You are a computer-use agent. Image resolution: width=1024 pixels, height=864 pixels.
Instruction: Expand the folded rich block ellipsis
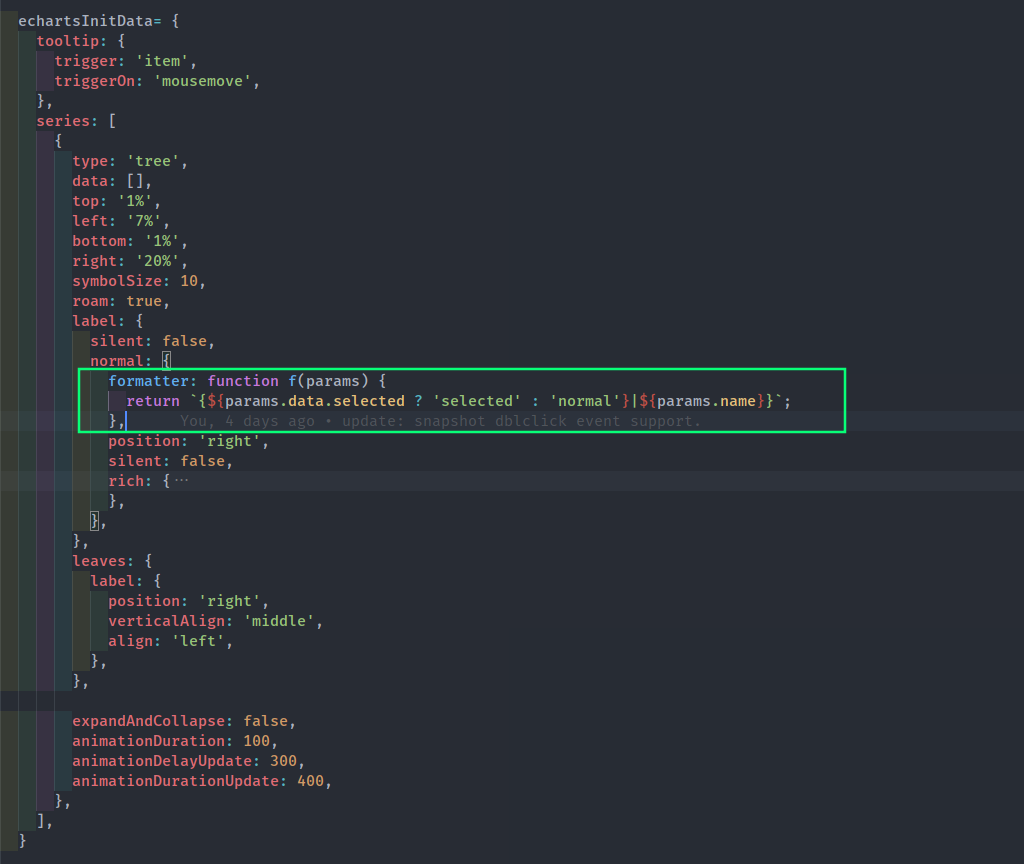click(x=181, y=481)
